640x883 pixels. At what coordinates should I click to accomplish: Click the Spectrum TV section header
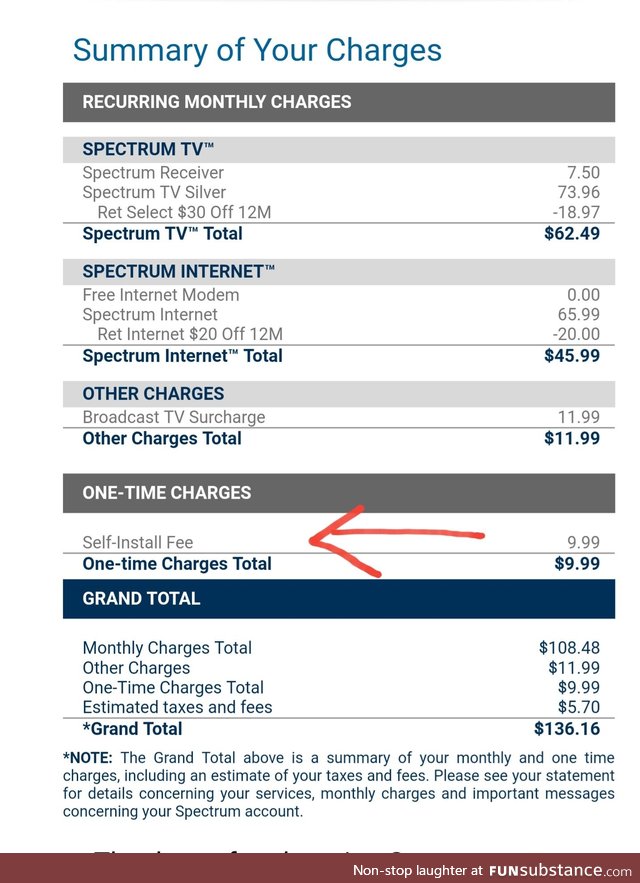pos(339,149)
